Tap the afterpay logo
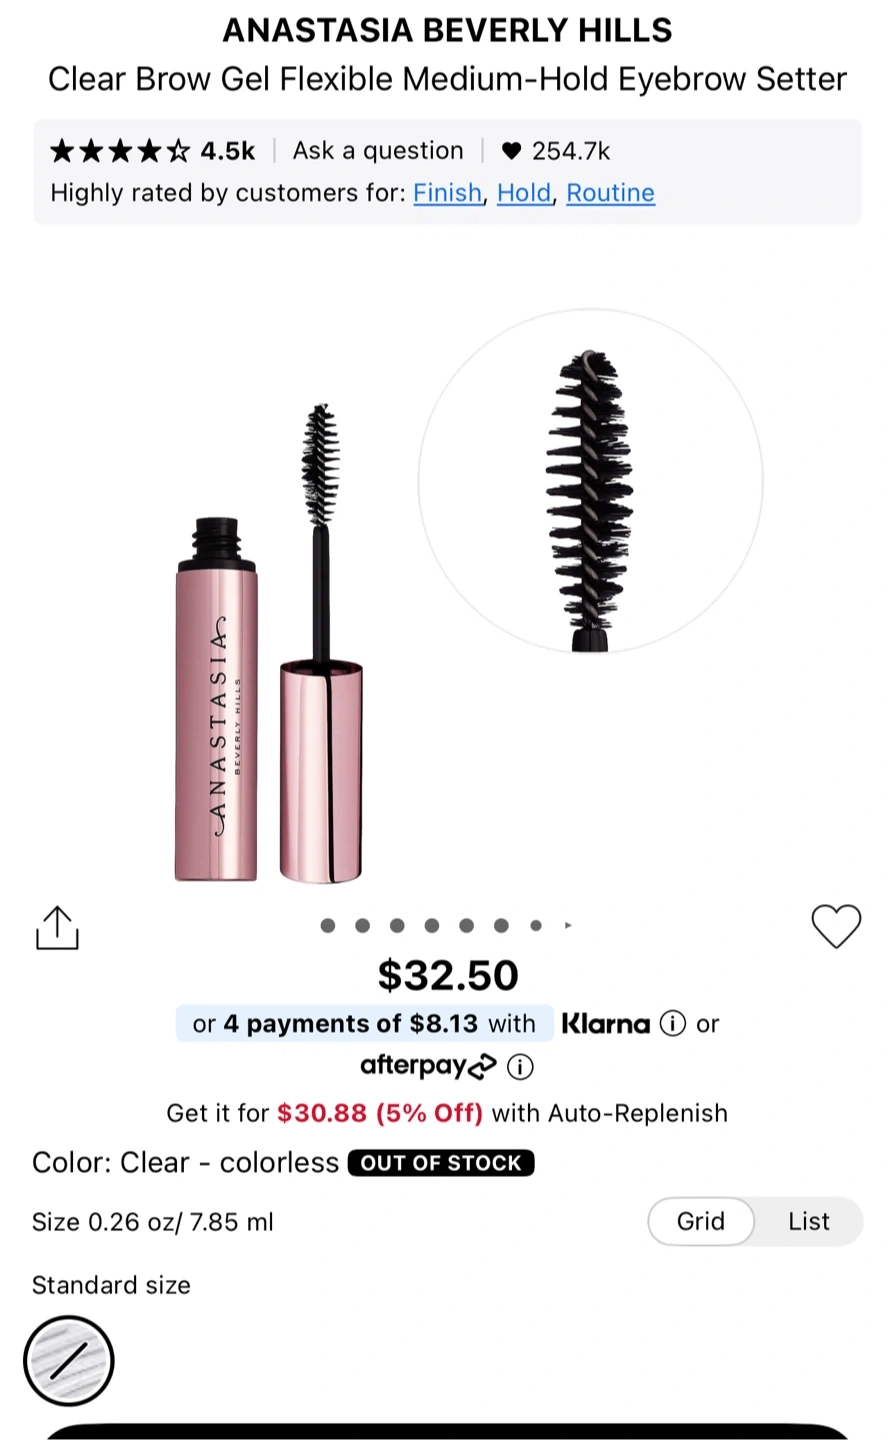895x1440 pixels. [428, 1066]
